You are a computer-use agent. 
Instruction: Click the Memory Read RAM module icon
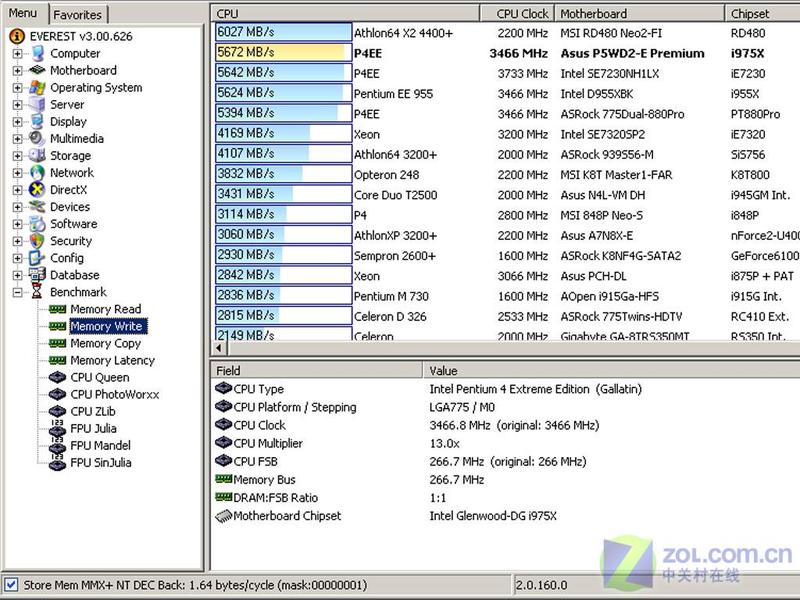pyautogui.click(x=58, y=309)
